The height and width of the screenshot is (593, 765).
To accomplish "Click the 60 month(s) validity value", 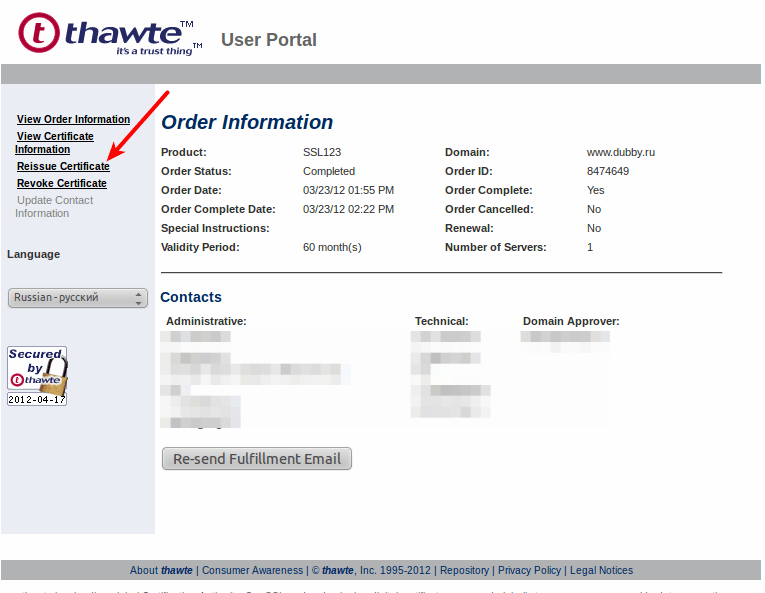I will [x=332, y=247].
